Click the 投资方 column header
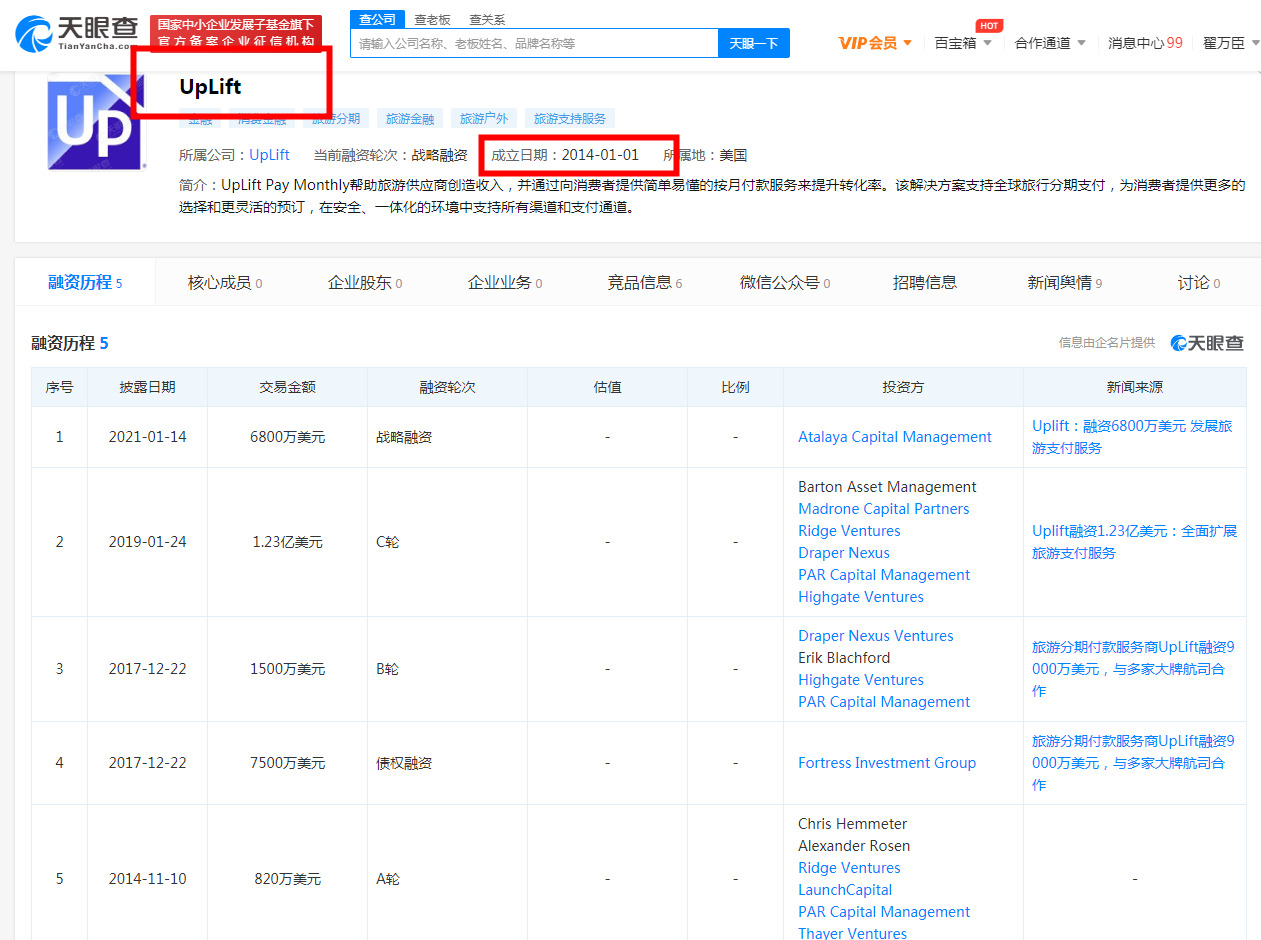Screen dimensions: 1261x940 coord(903,387)
